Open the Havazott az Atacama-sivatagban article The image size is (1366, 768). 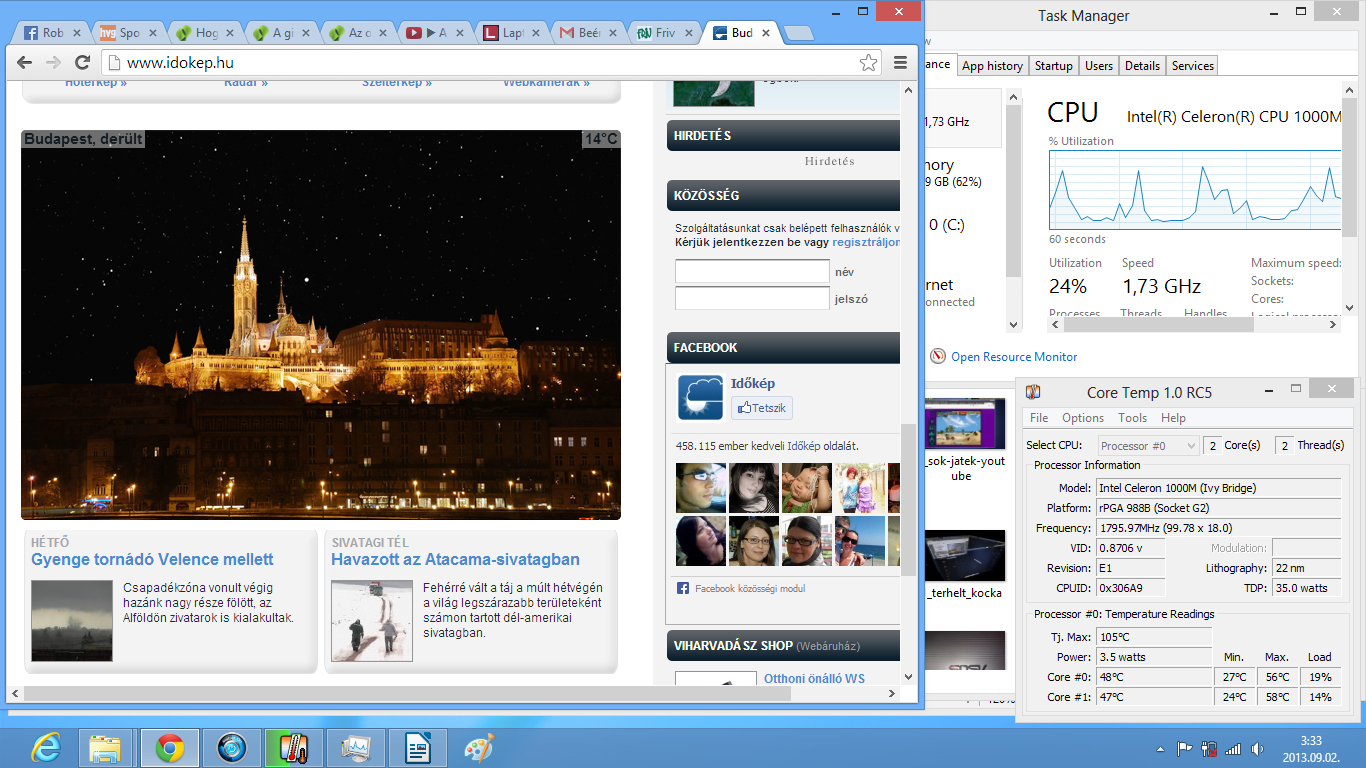(x=455, y=560)
